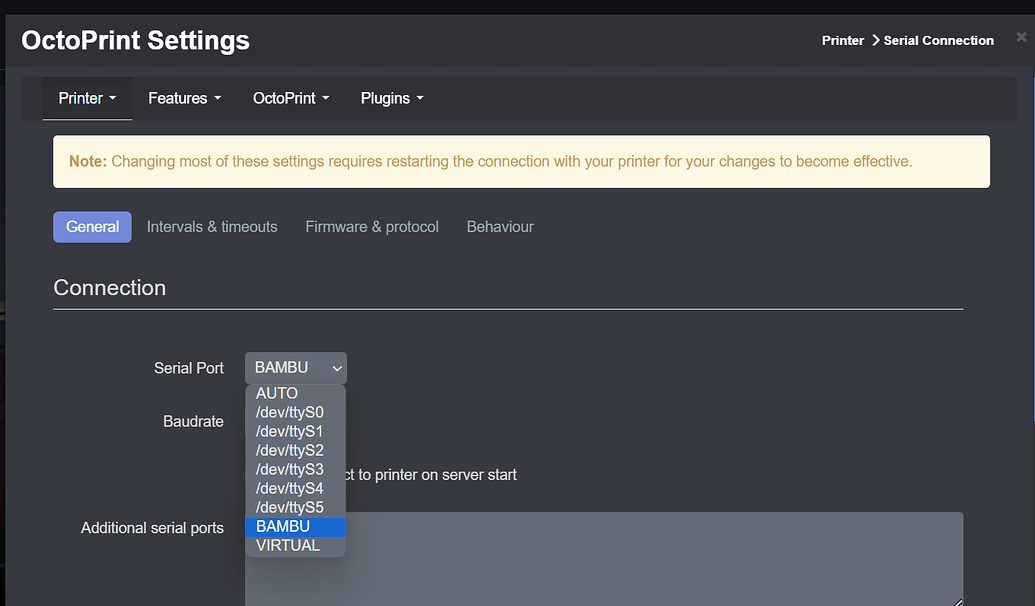This screenshot has height=606, width=1035.
Task: Click the Additional serial ports label
Action: [x=152, y=528]
